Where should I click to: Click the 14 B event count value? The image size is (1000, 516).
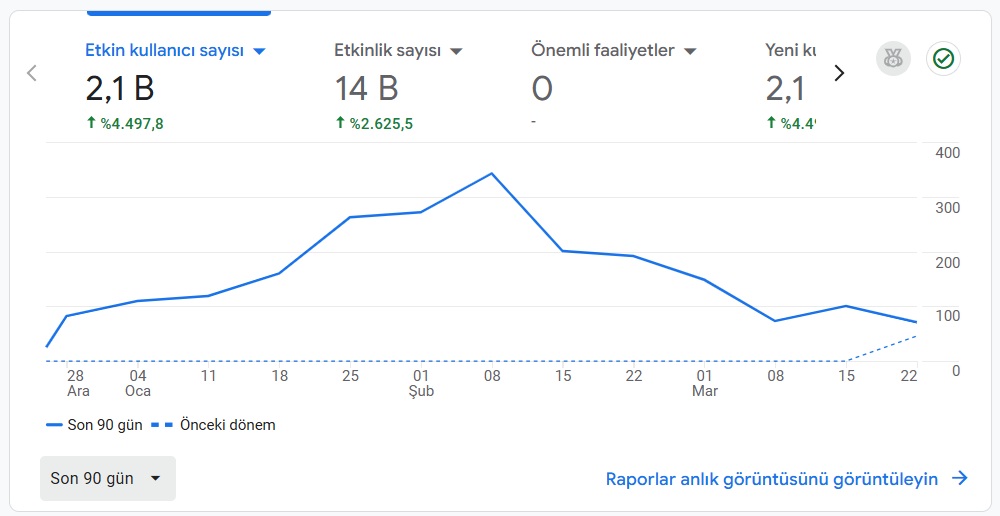[367, 89]
